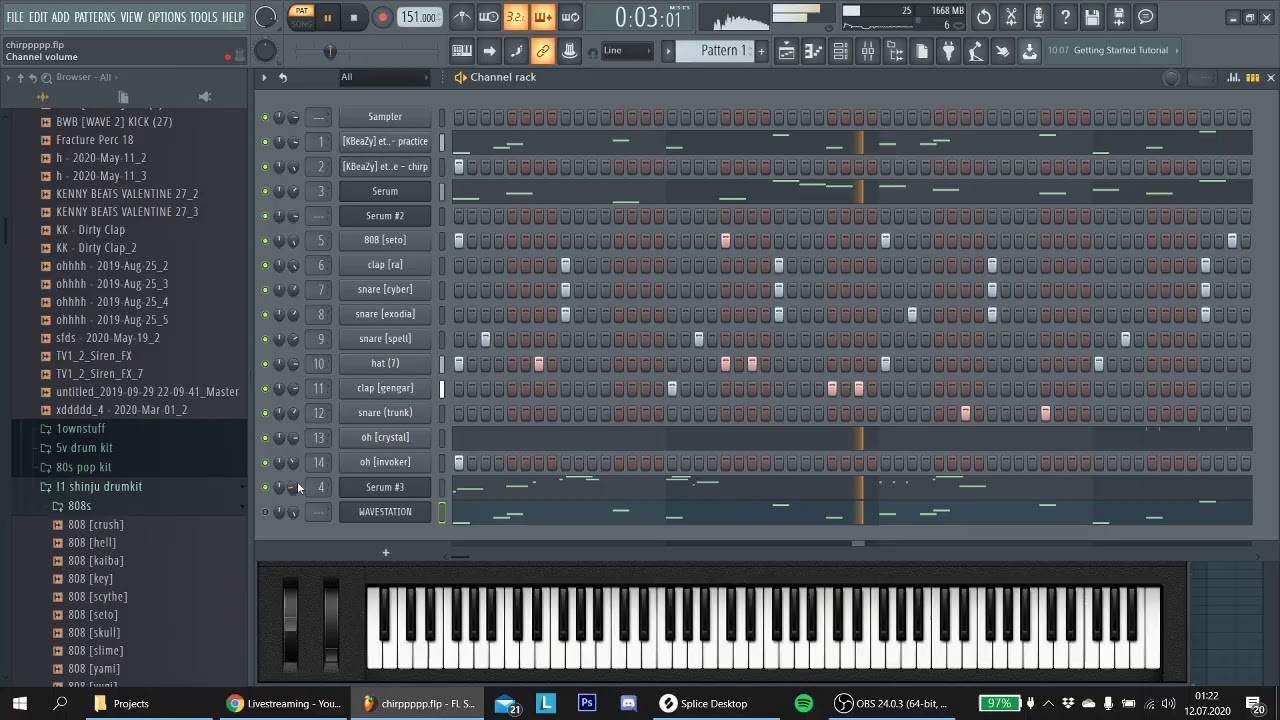Open the OPTIONS menu
The width and height of the screenshot is (1280, 720).
(167, 17)
